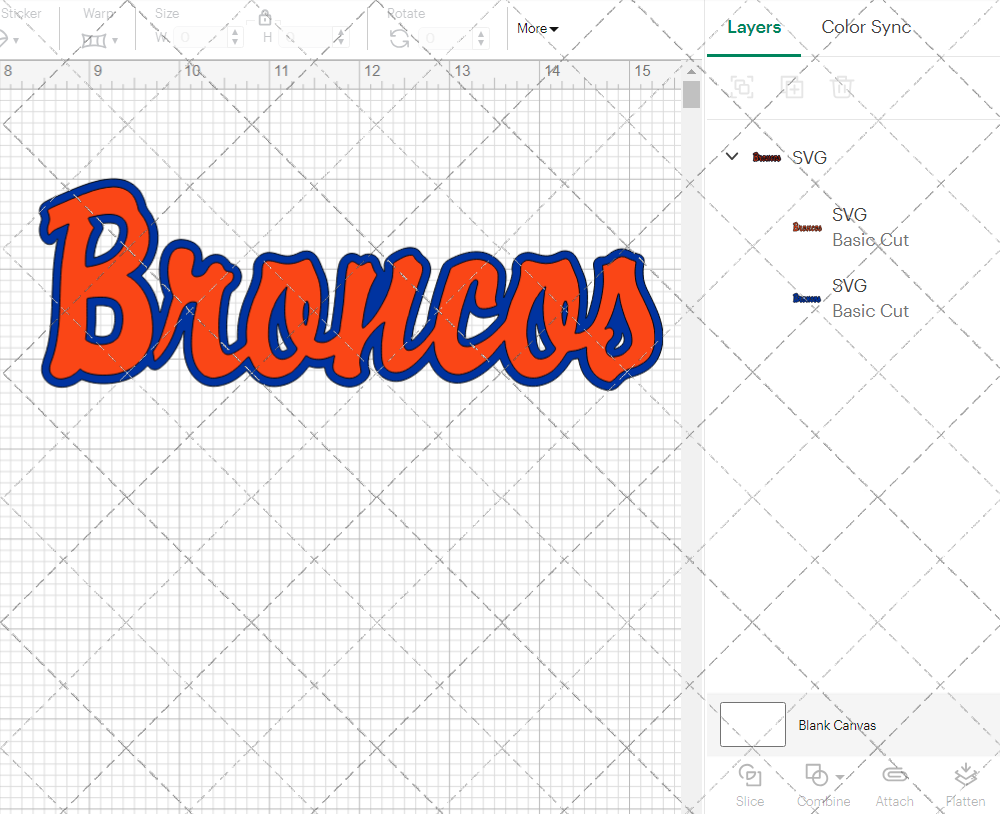Toggle the size aspect-ratio lock
Screen dimensions: 1000x814
[x=265, y=17]
